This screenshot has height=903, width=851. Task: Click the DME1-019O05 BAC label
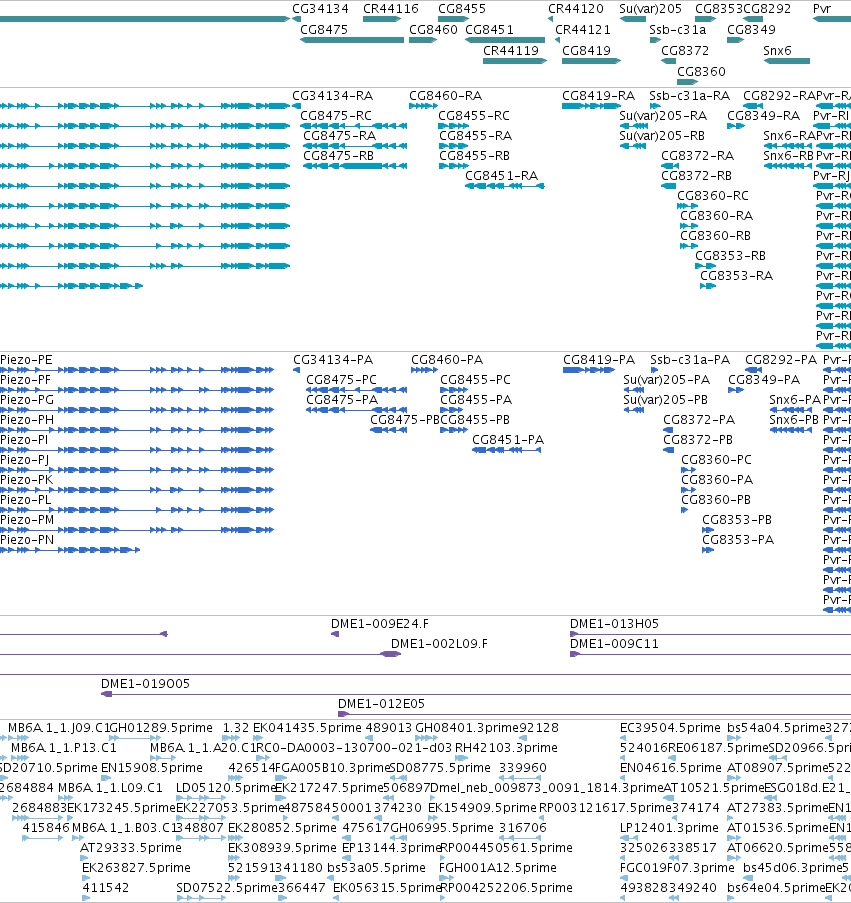(145, 684)
